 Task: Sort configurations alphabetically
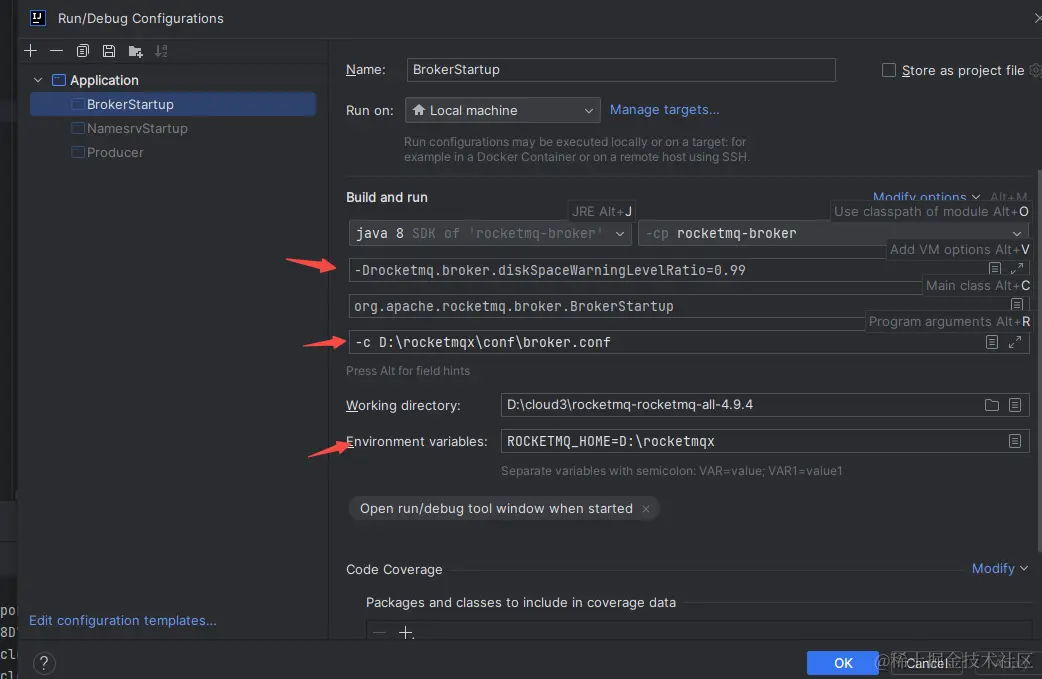[x=161, y=51]
